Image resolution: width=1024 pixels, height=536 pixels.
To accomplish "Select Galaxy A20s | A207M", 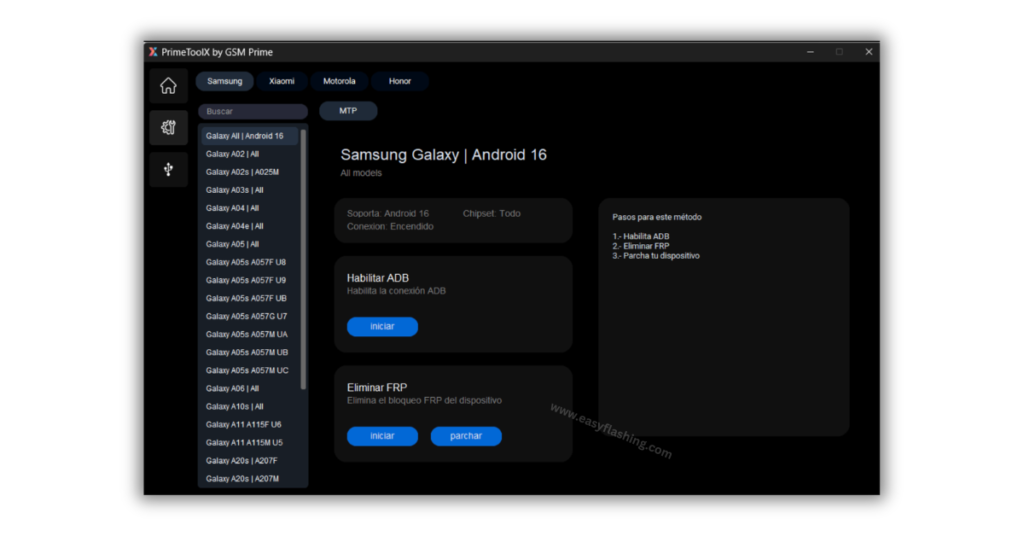I will point(249,479).
